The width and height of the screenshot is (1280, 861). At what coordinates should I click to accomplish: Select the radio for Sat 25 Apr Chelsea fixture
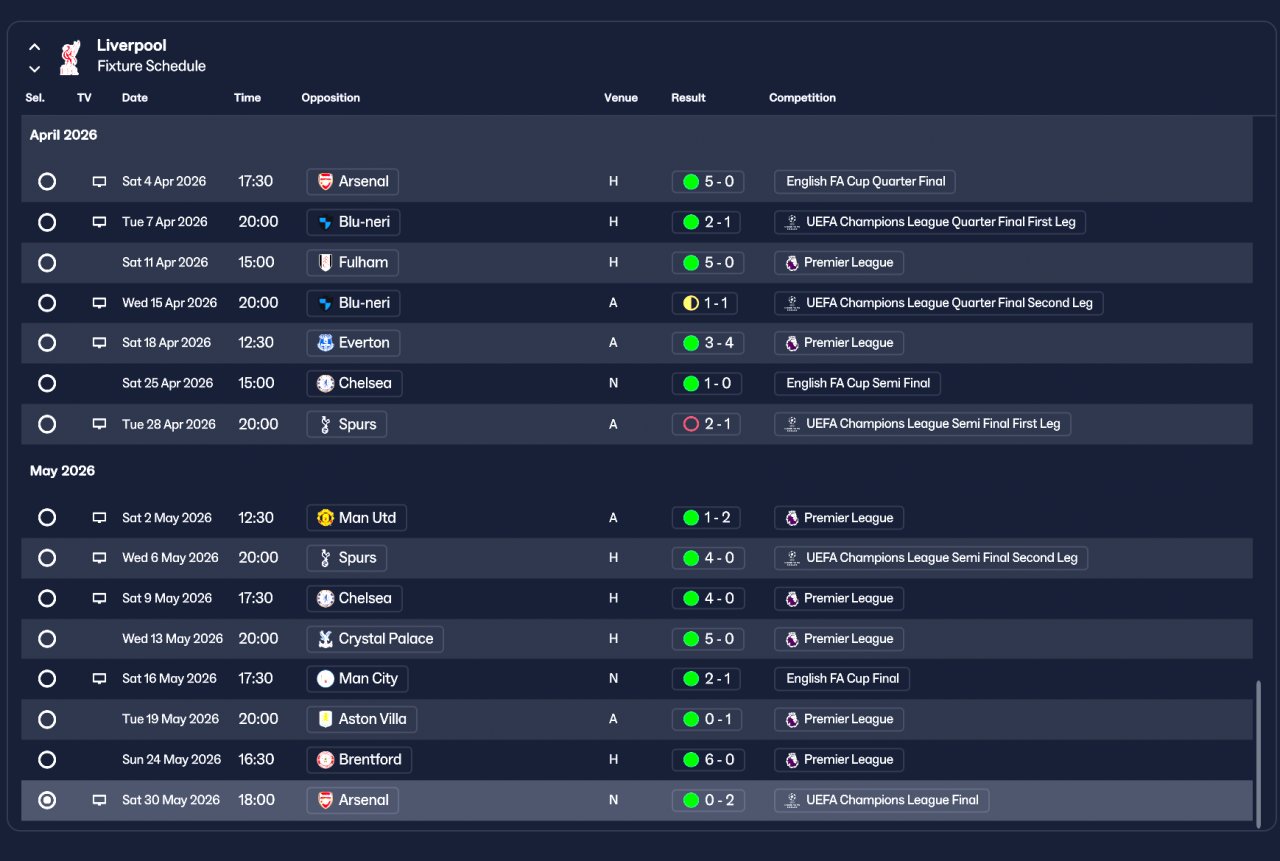(x=47, y=383)
